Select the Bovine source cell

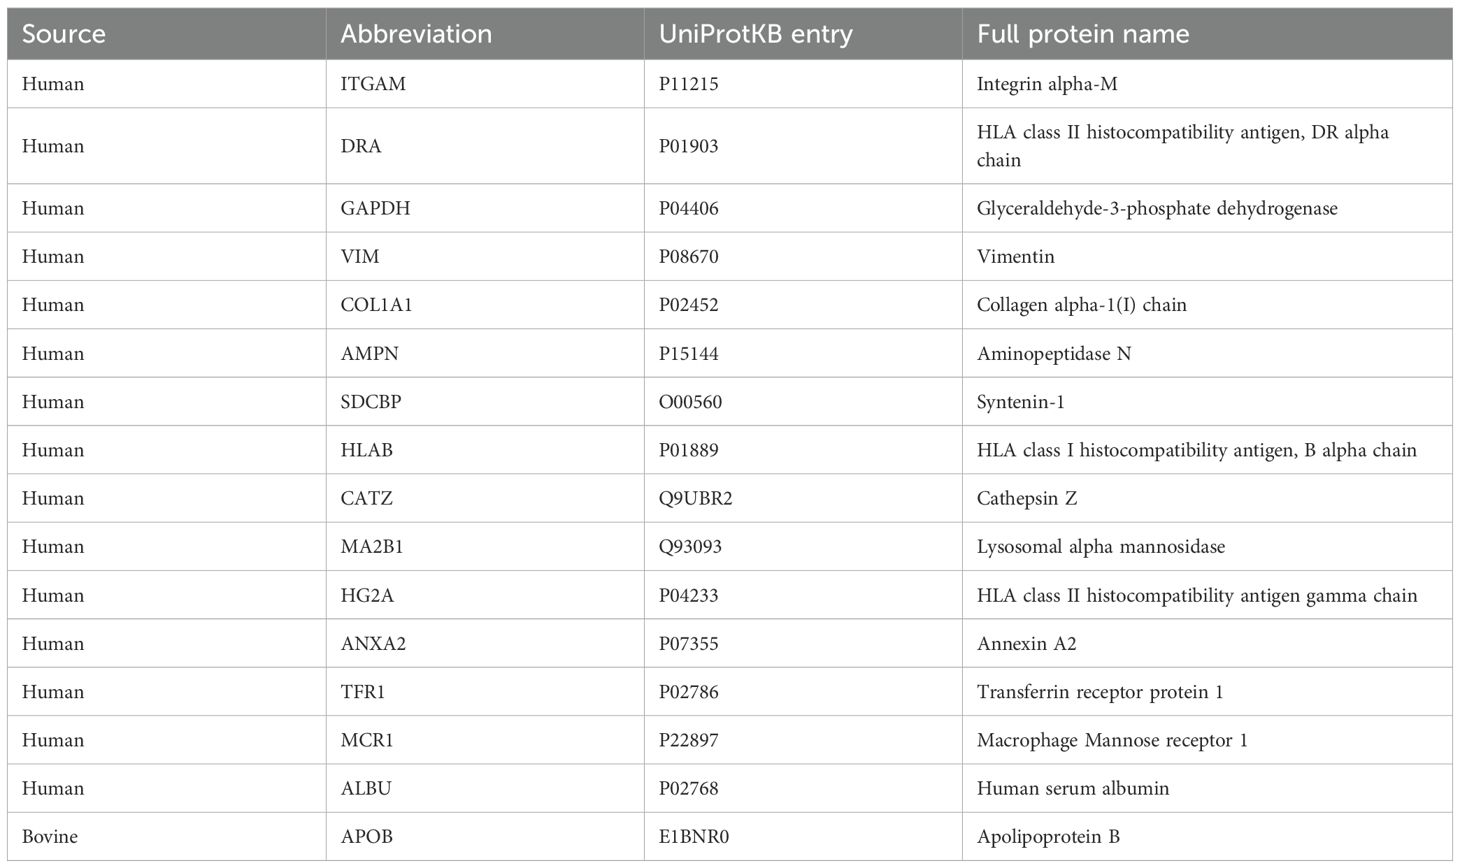pos(50,837)
